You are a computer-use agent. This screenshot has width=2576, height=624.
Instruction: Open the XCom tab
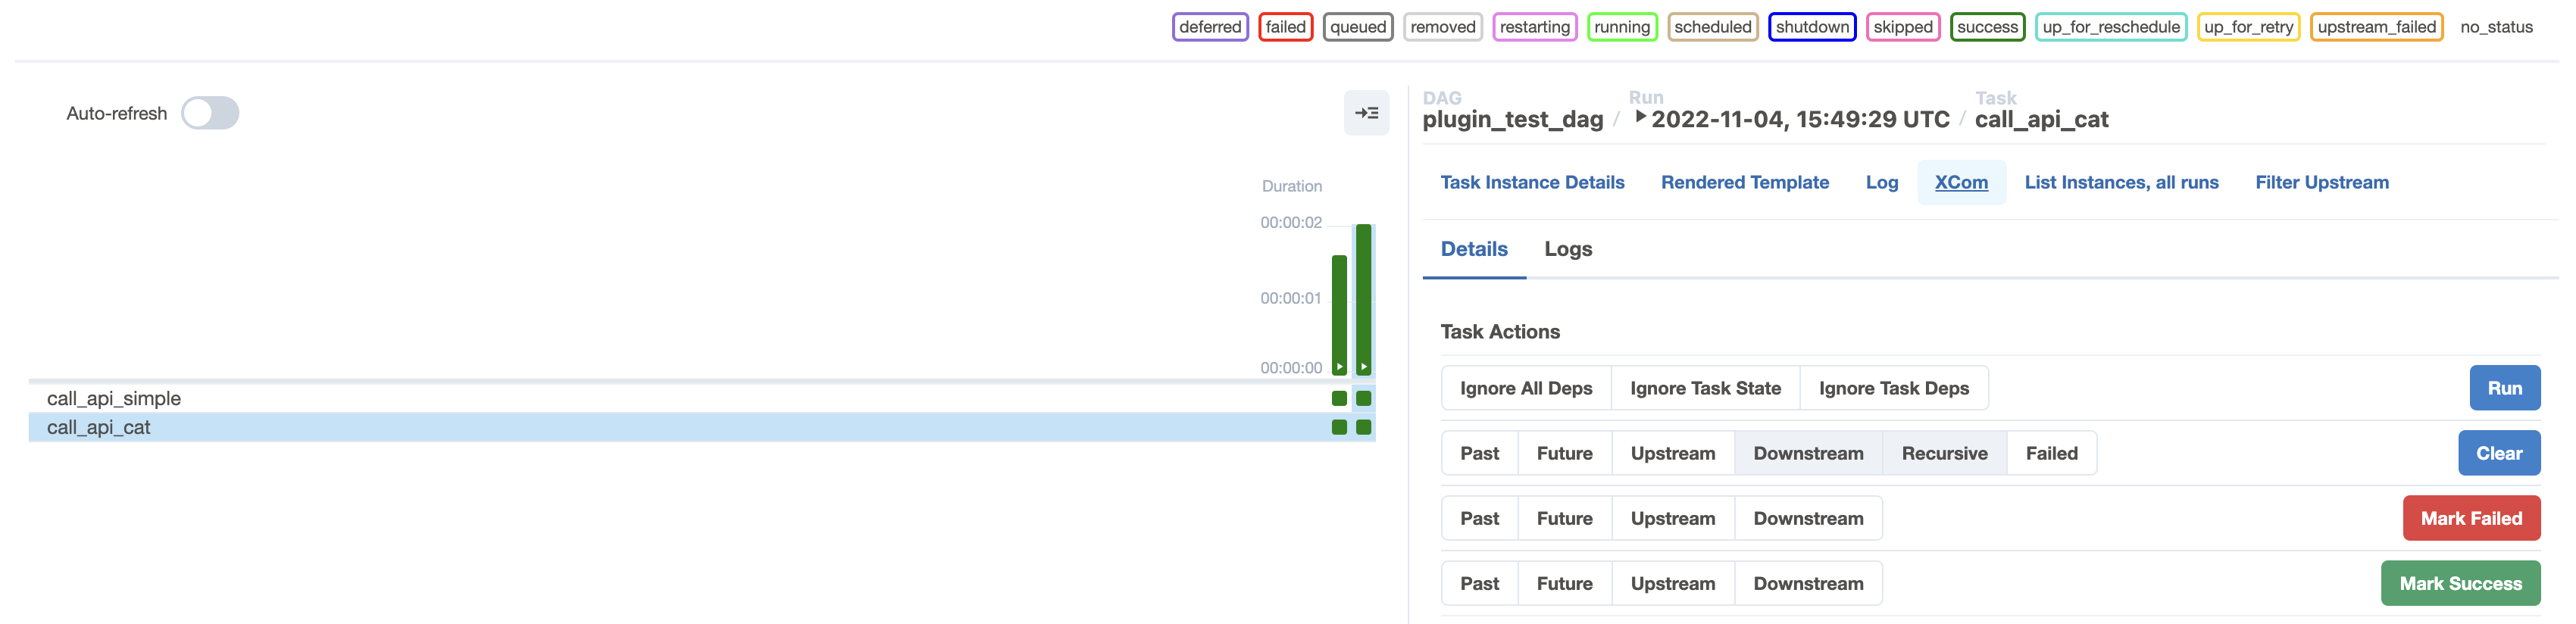1961,182
